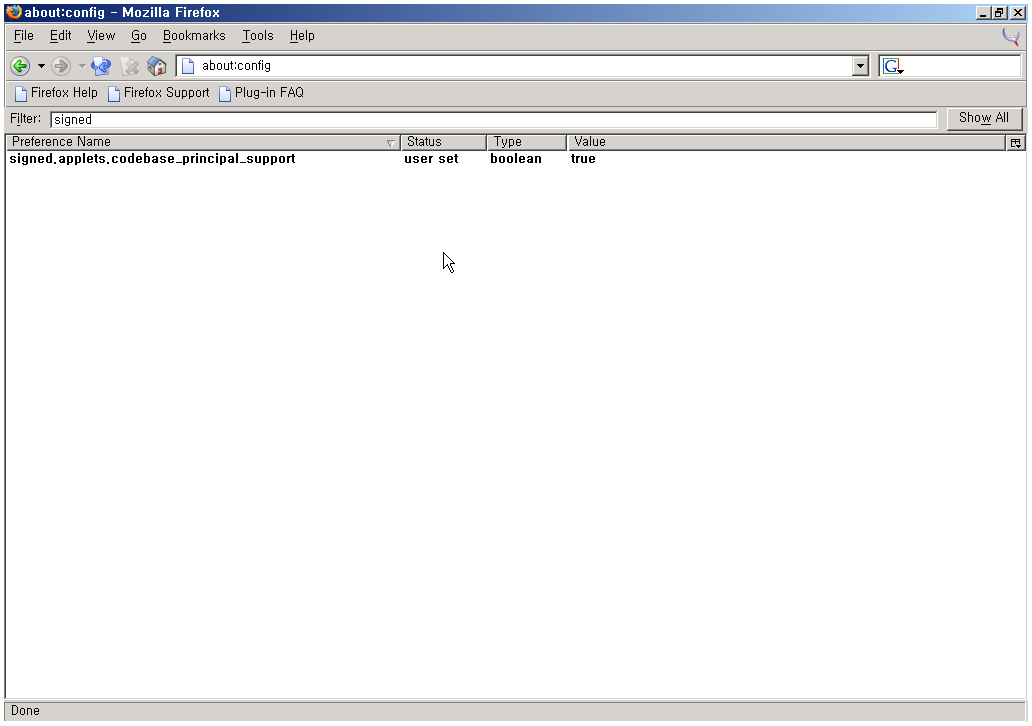Sort by the Value column header
Screen dimensions: 1032x726
[787, 142]
